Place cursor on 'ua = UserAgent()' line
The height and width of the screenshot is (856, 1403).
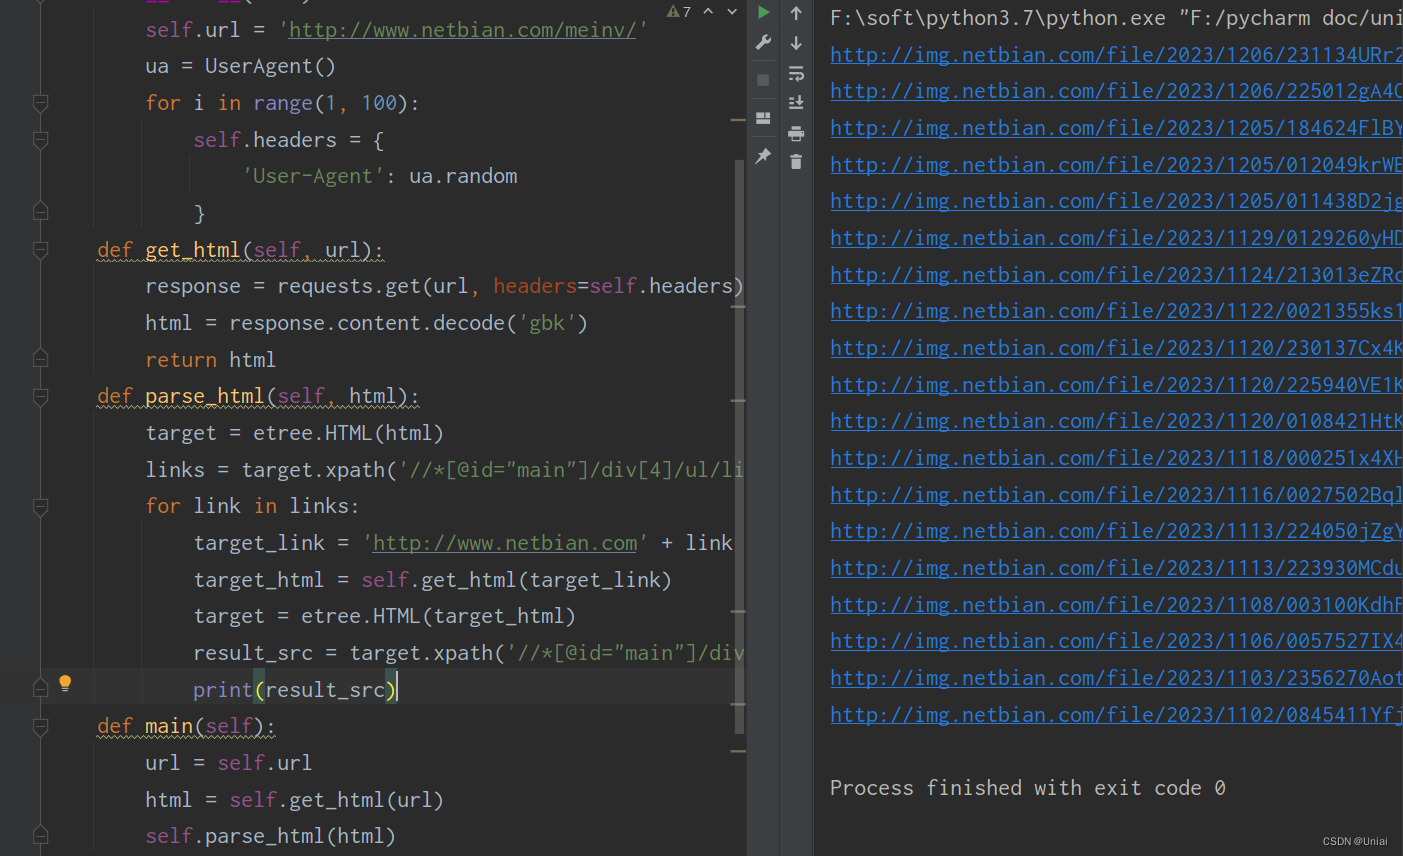tap(241, 66)
